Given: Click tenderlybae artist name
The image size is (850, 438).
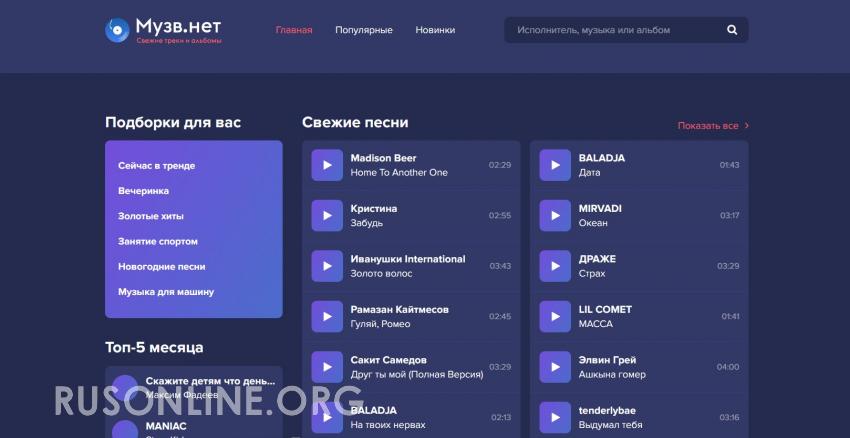Looking at the screenshot, I should (607, 410).
